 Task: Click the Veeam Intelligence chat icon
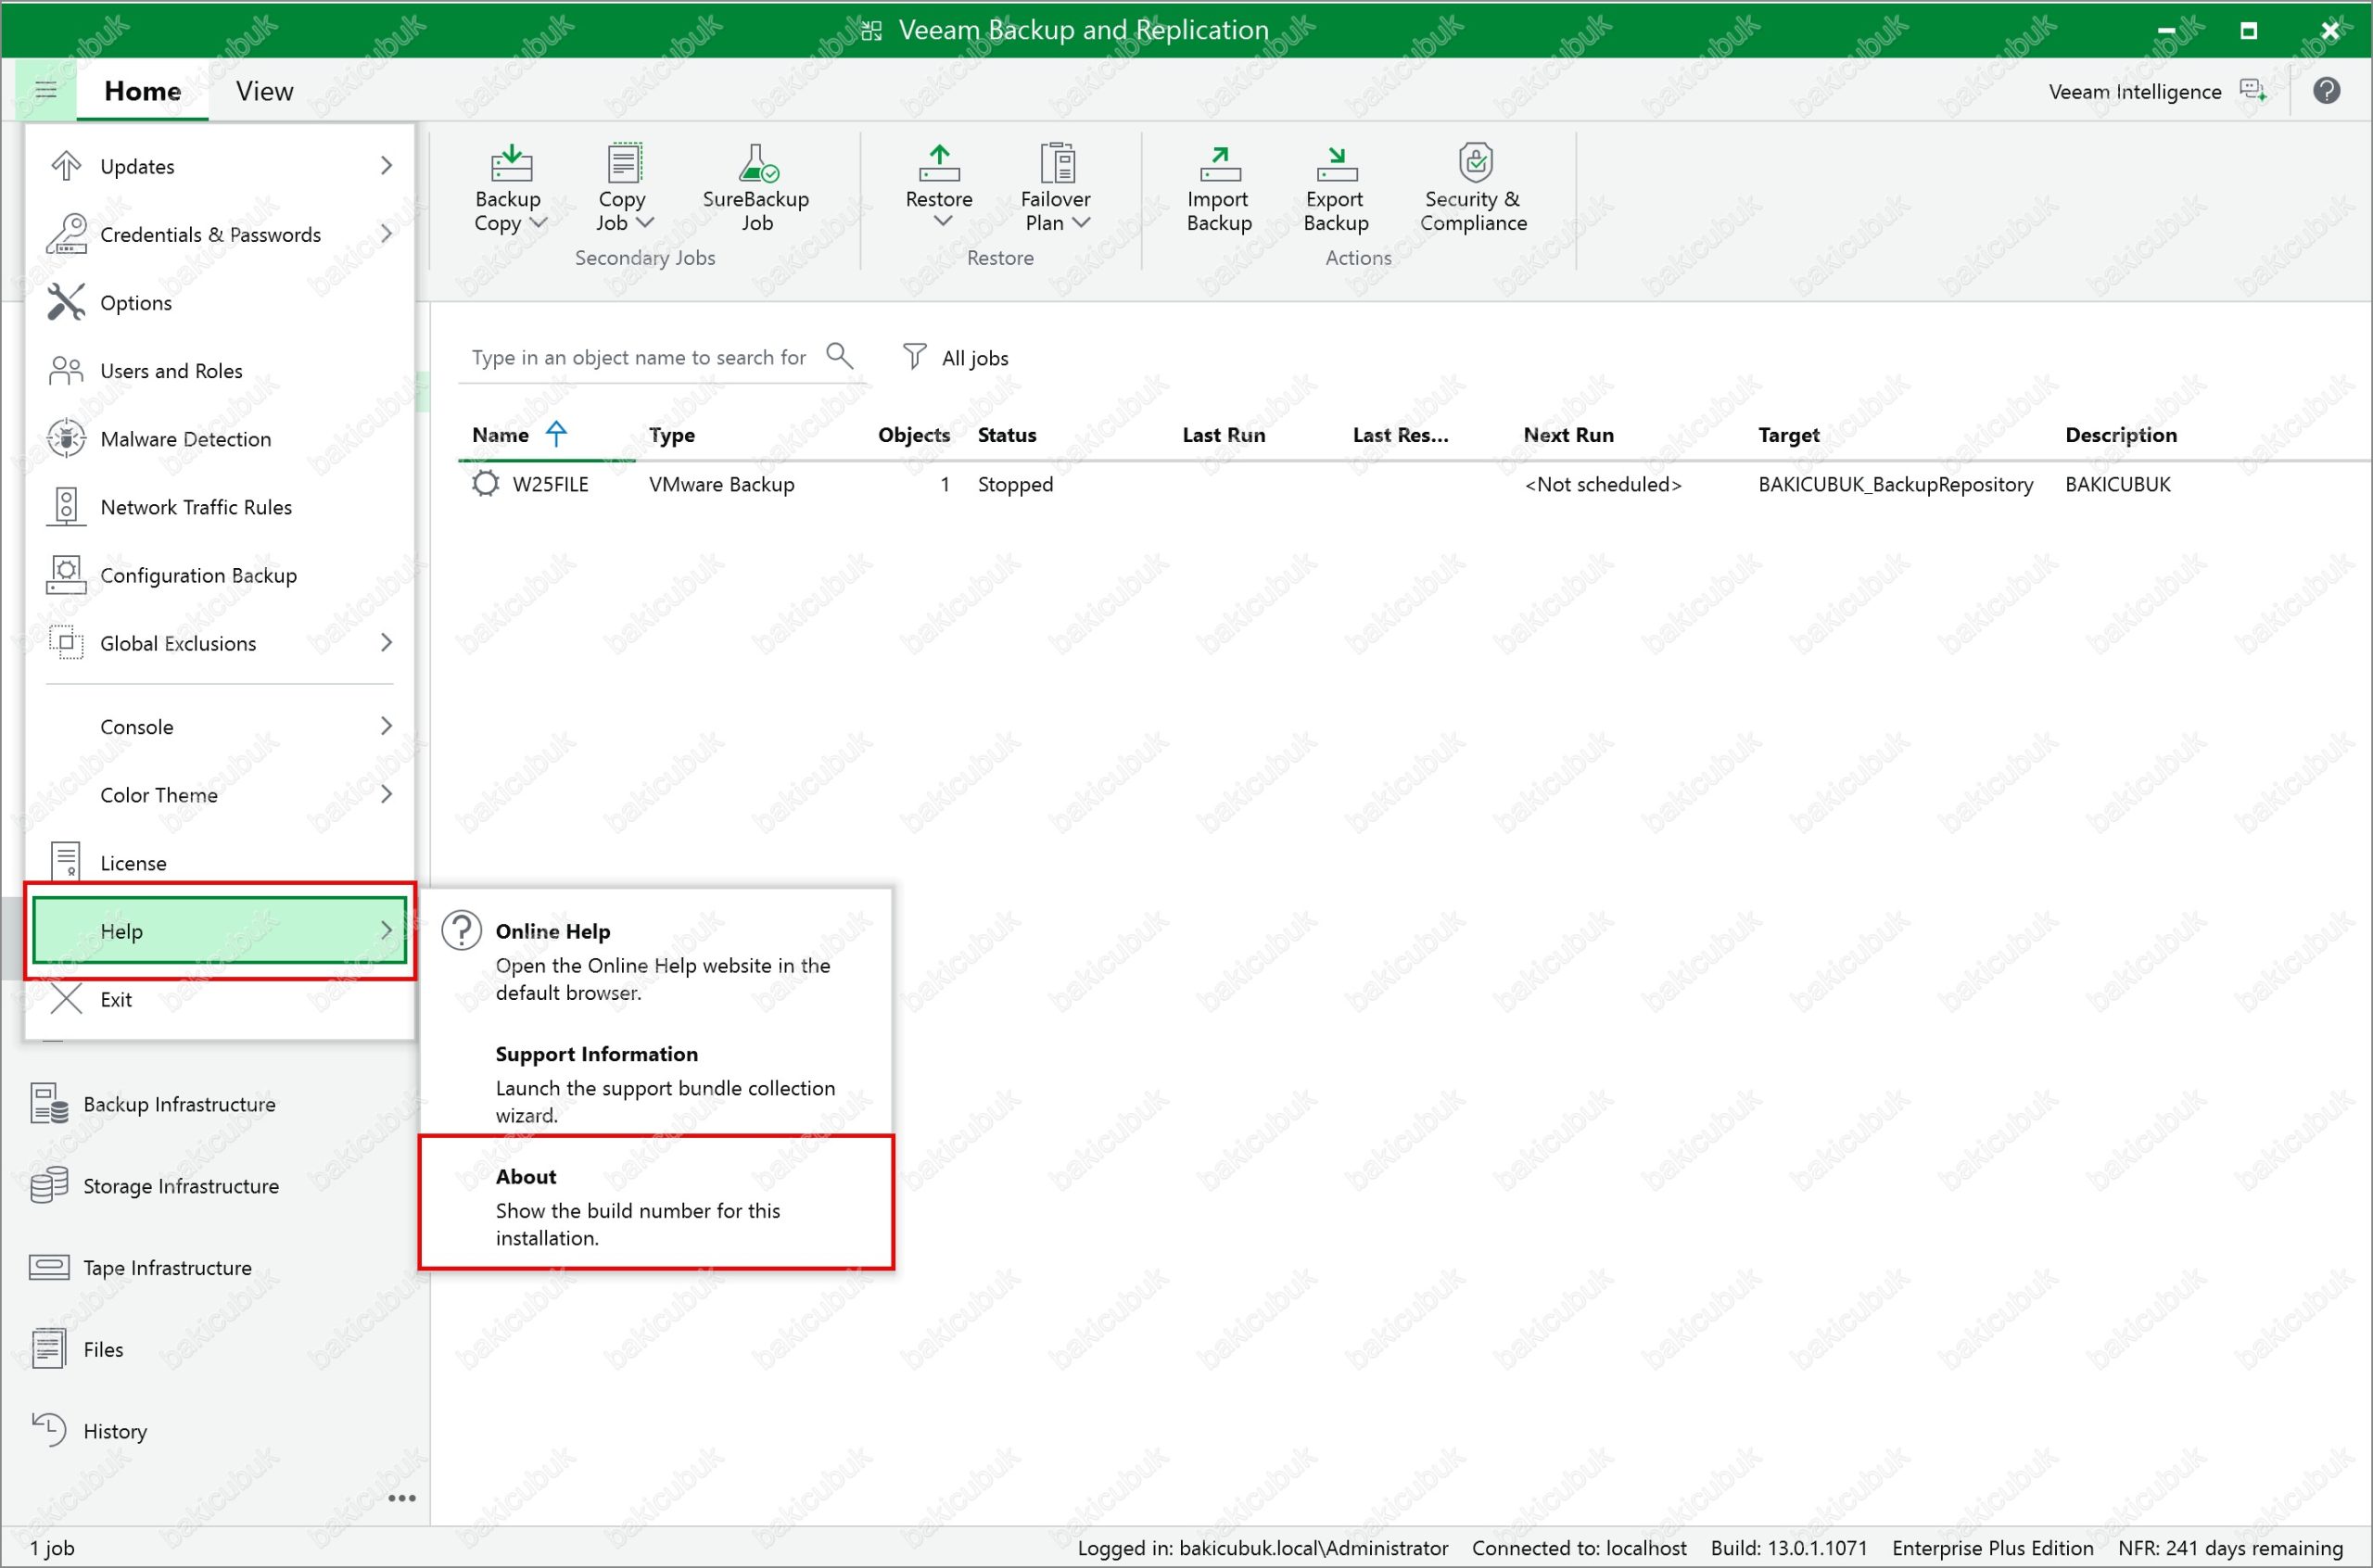[x=2252, y=91]
